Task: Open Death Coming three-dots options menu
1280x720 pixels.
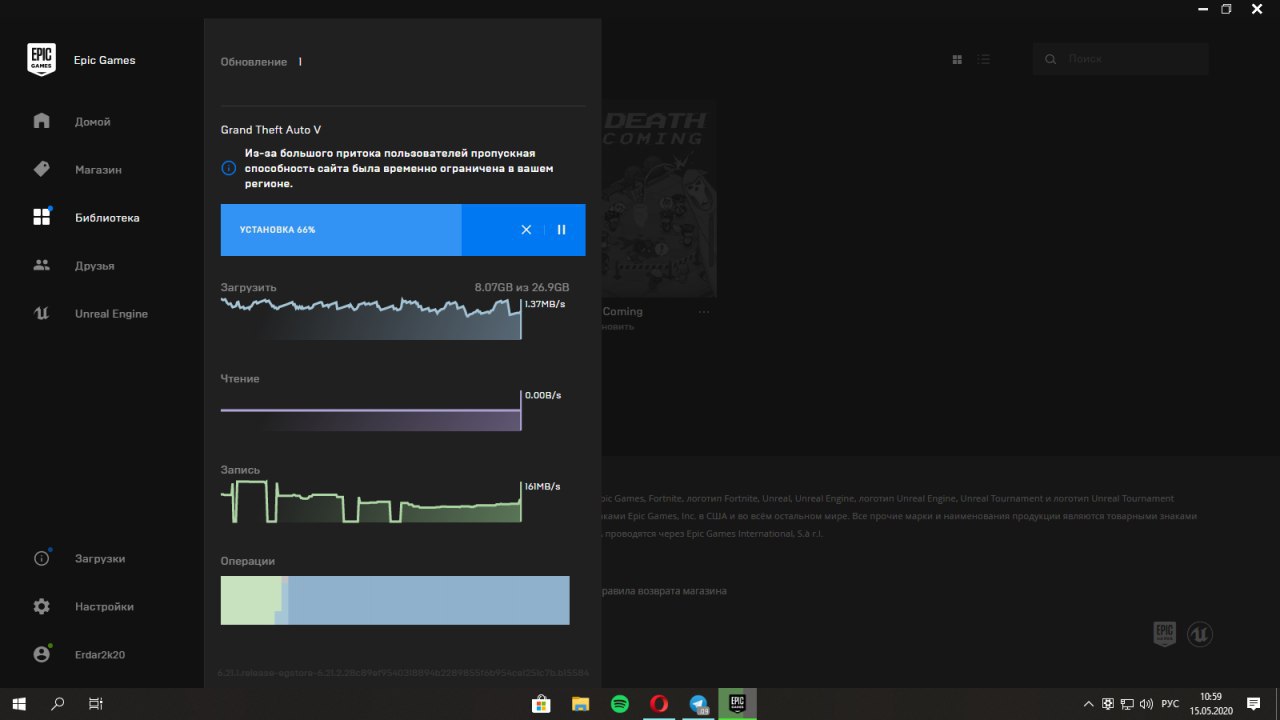Action: 704,312
